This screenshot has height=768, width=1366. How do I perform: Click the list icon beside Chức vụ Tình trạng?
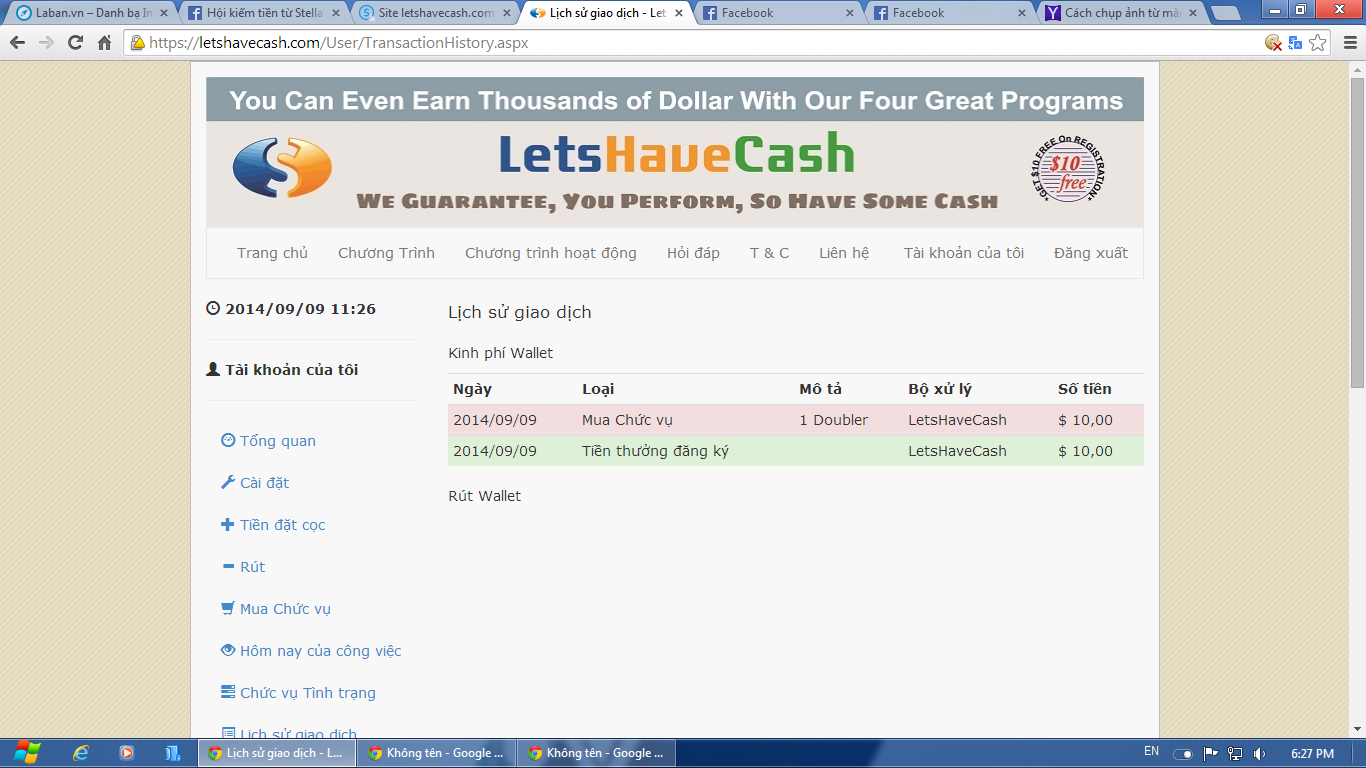click(228, 692)
